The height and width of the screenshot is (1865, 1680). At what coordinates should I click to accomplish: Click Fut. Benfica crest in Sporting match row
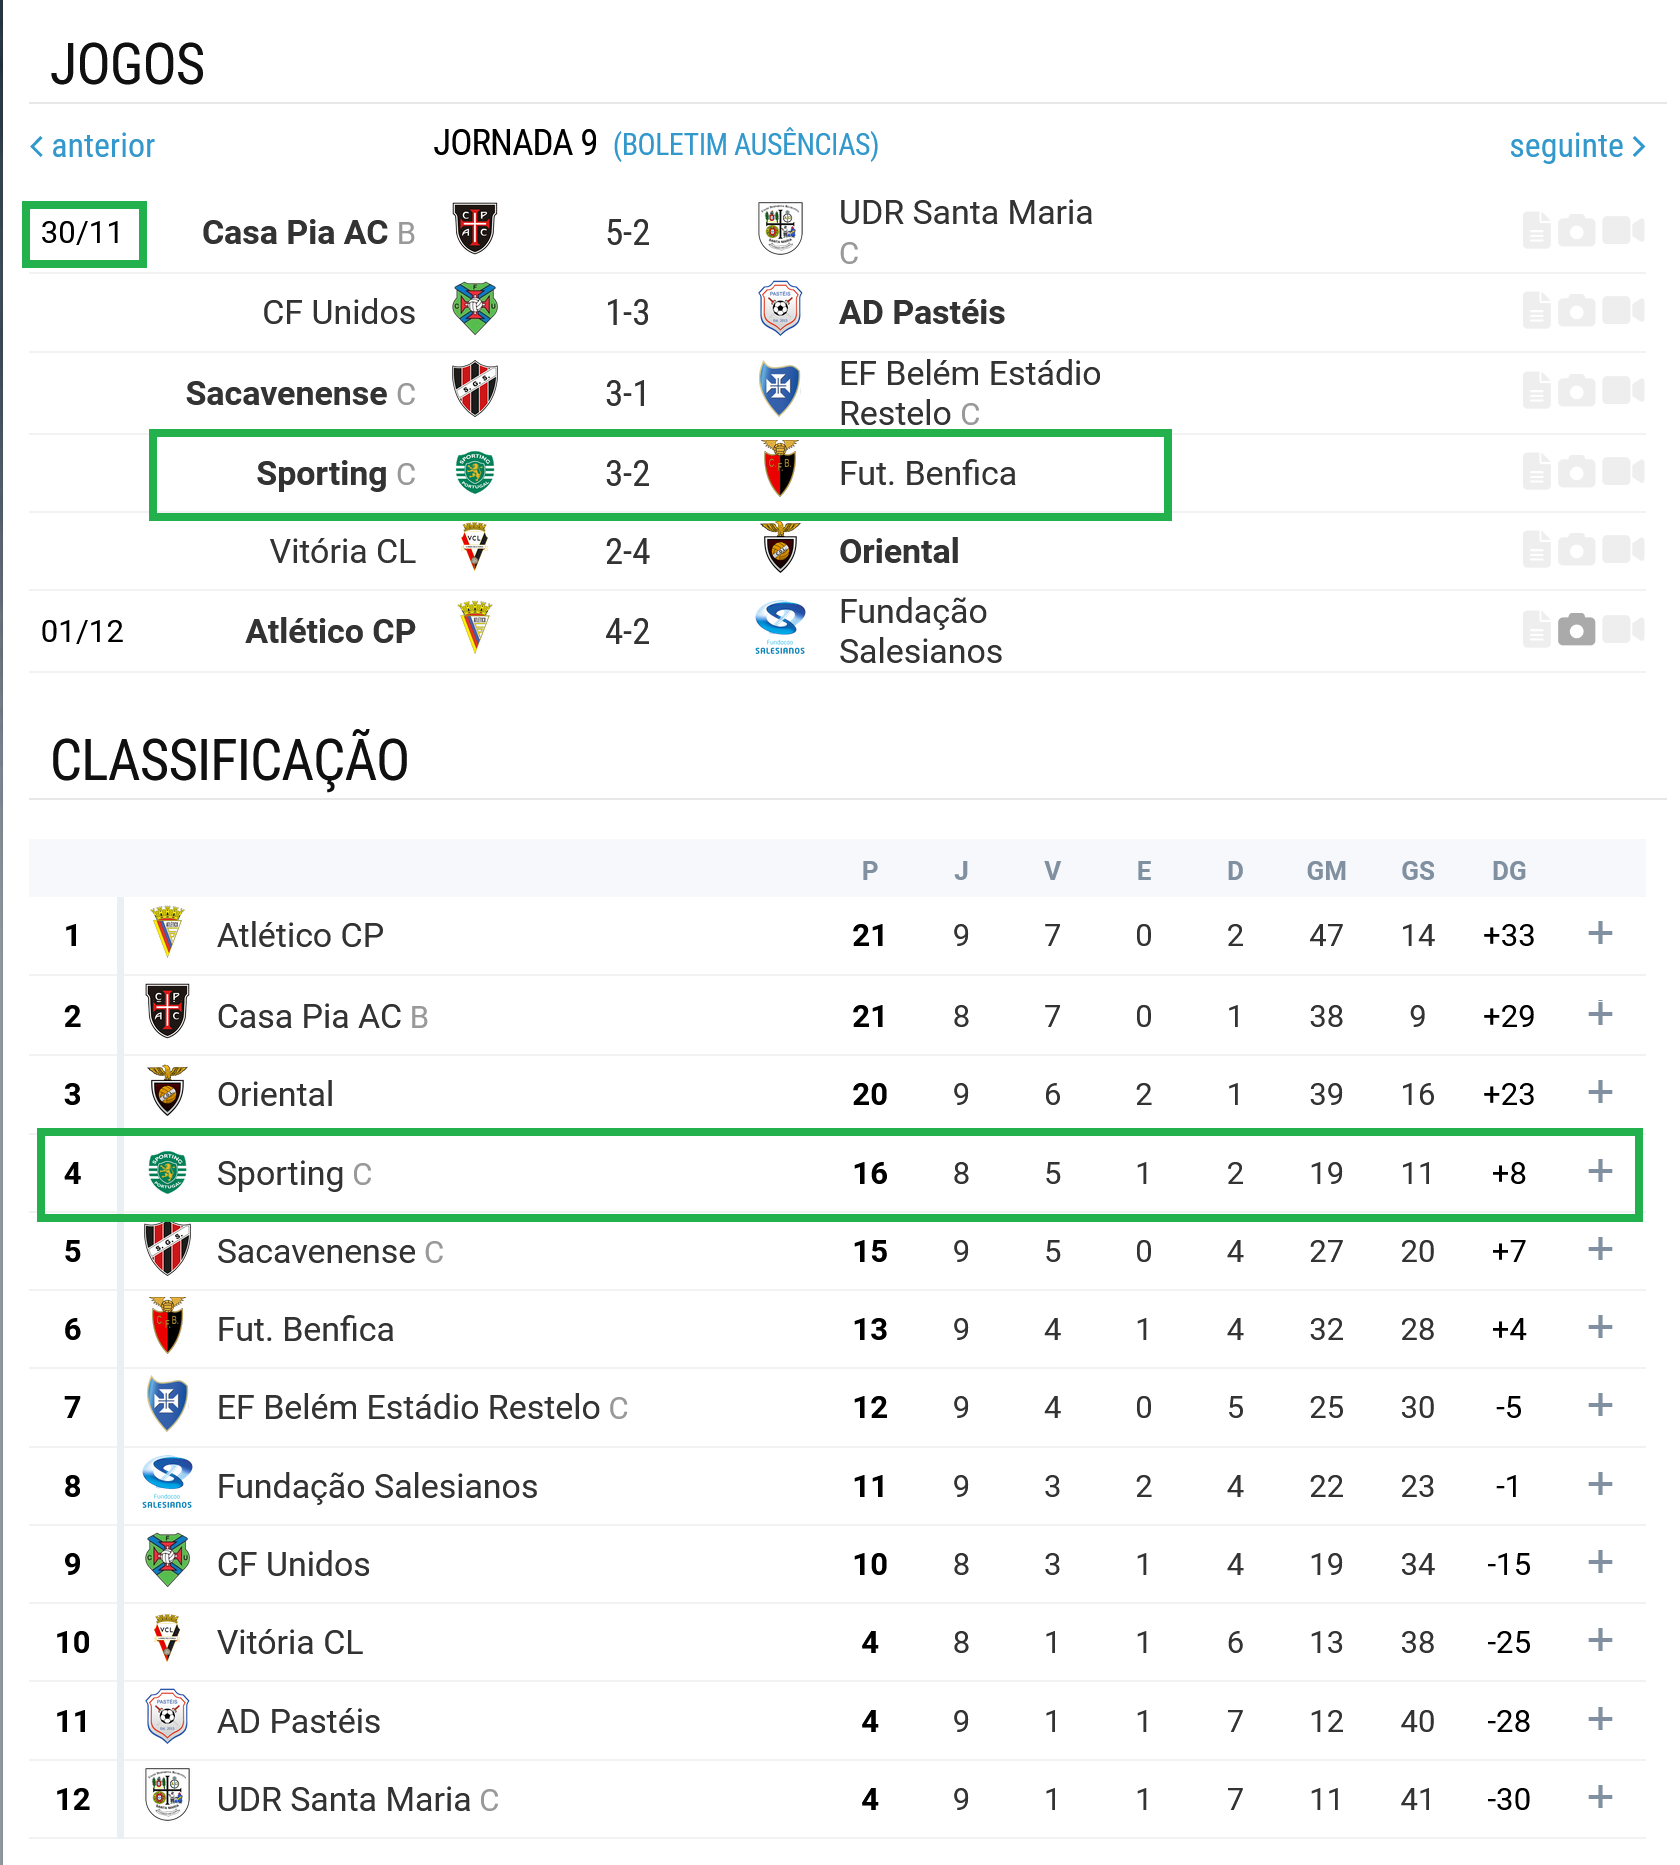[779, 470]
